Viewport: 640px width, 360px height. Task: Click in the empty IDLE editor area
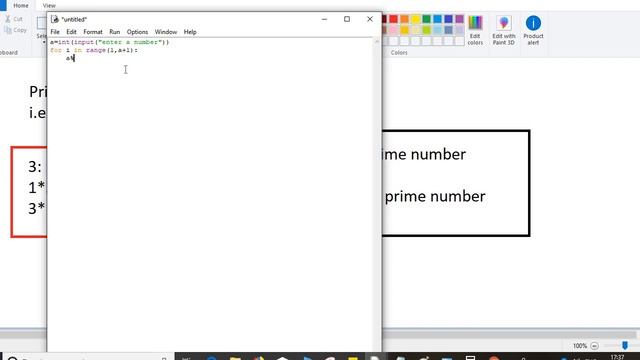point(211,204)
